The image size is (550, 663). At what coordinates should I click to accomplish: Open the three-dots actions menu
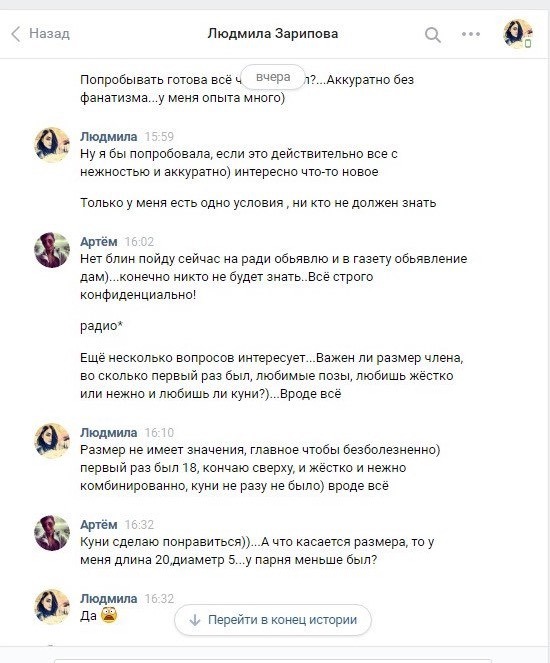coord(471,34)
